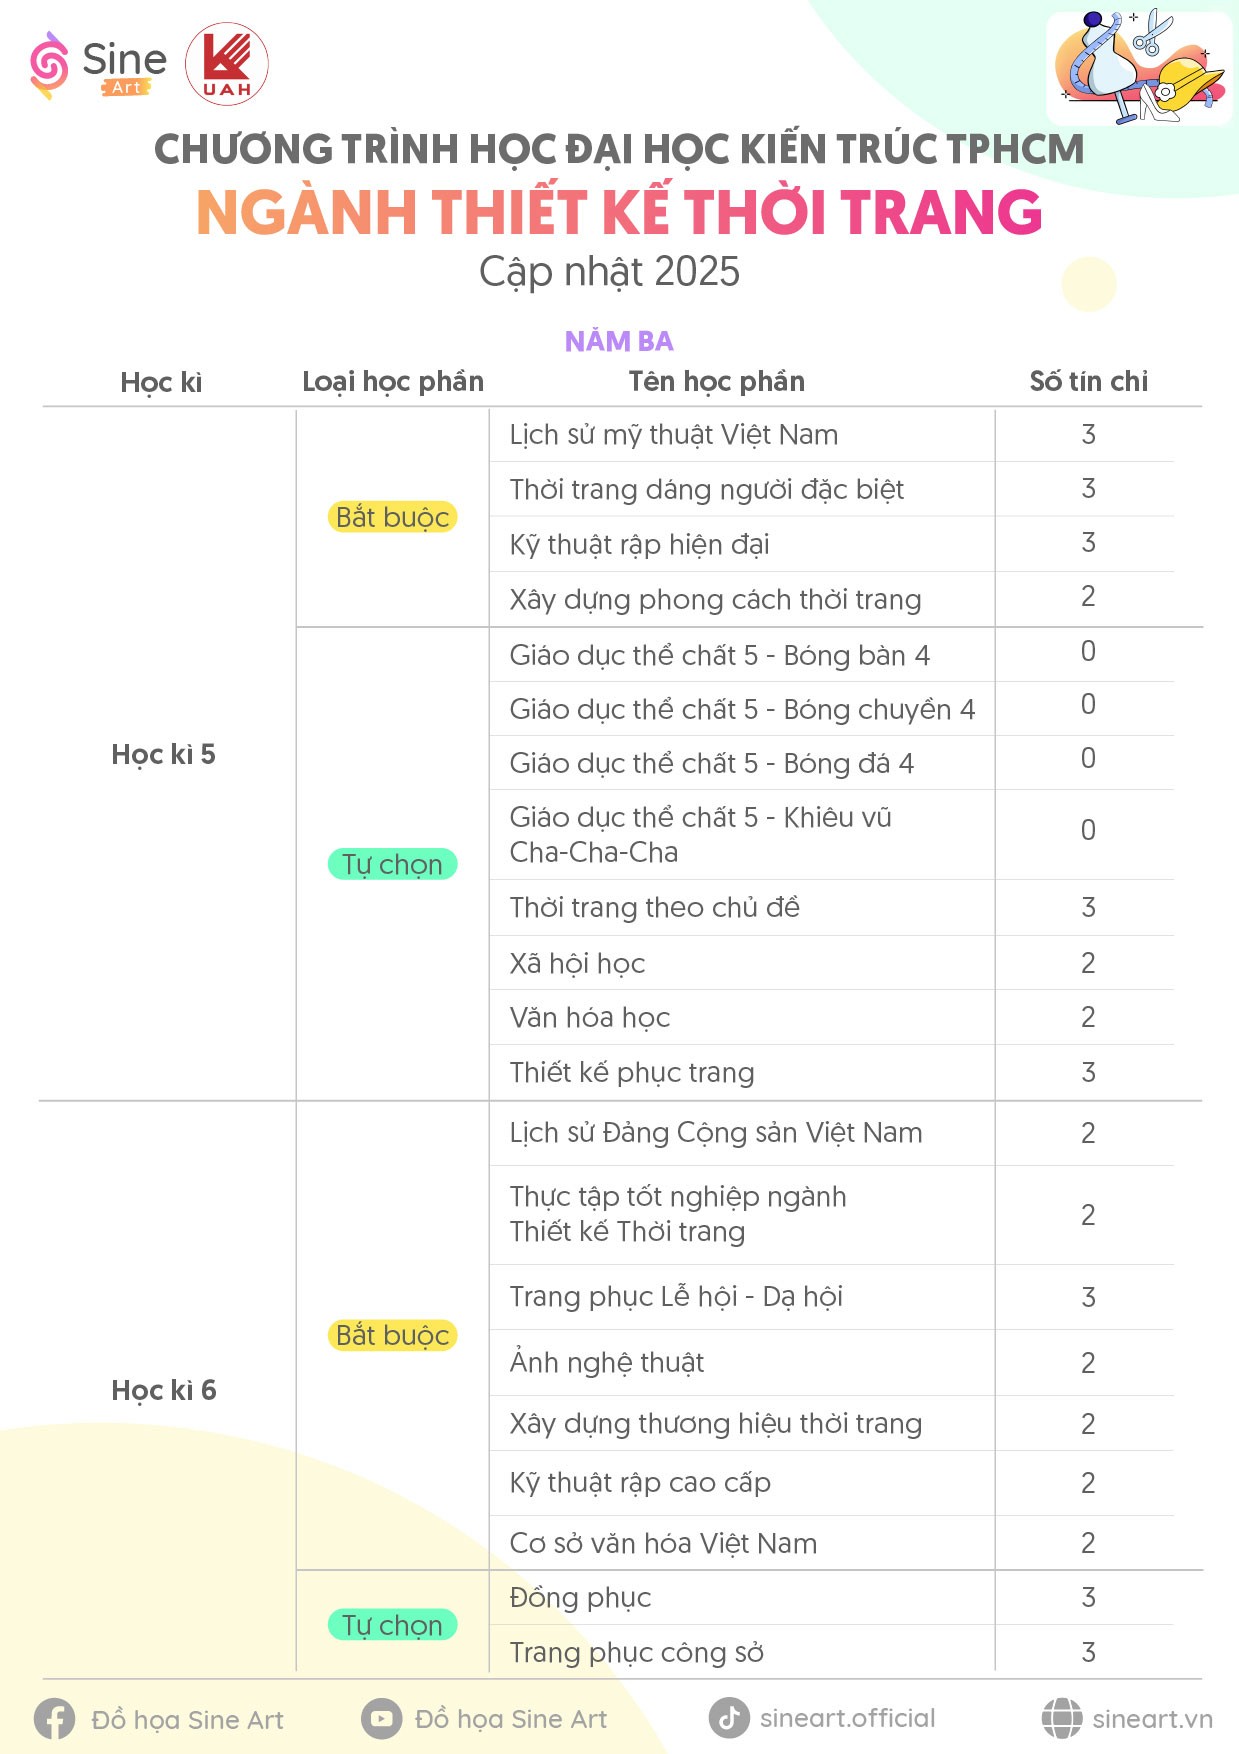Click the Học kì 6 Bắt buộc tag
1239x1754 pixels.
pyautogui.click(x=392, y=1335)
